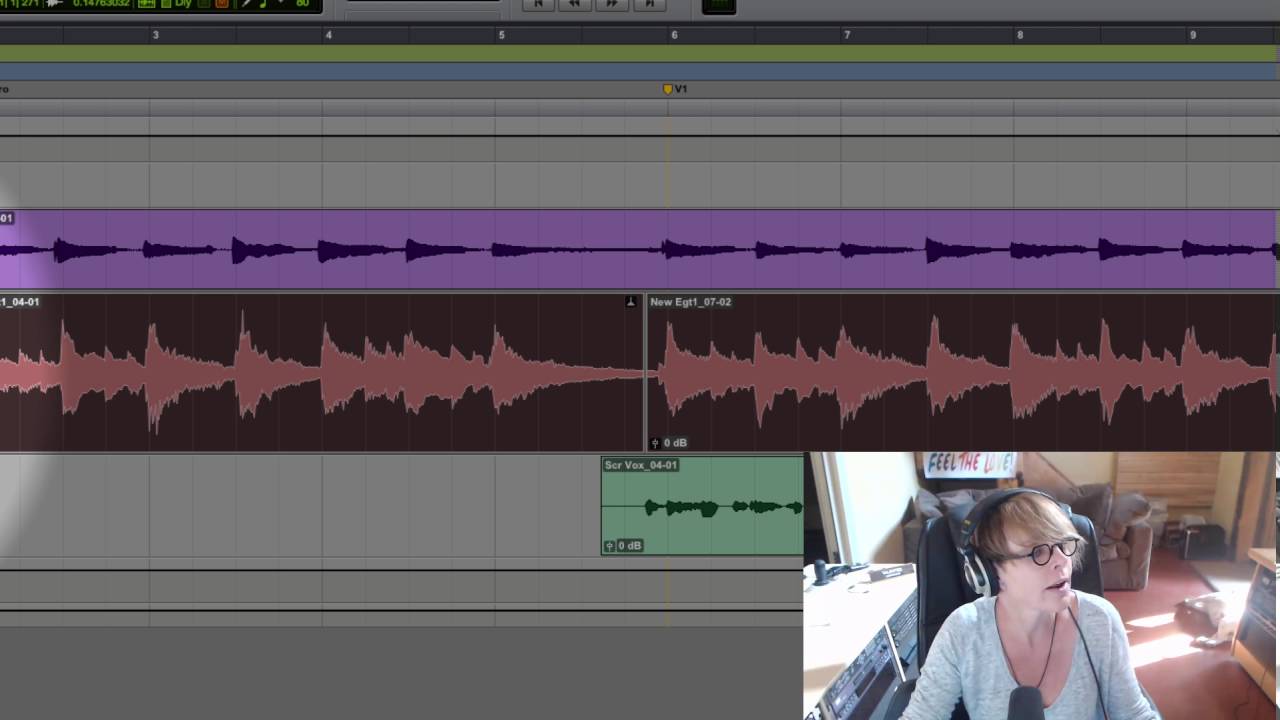The height and width of the screenshot is (720, 1280).
Task: Click bar 8 on the timeline ruler
Action: [1020, 35]
